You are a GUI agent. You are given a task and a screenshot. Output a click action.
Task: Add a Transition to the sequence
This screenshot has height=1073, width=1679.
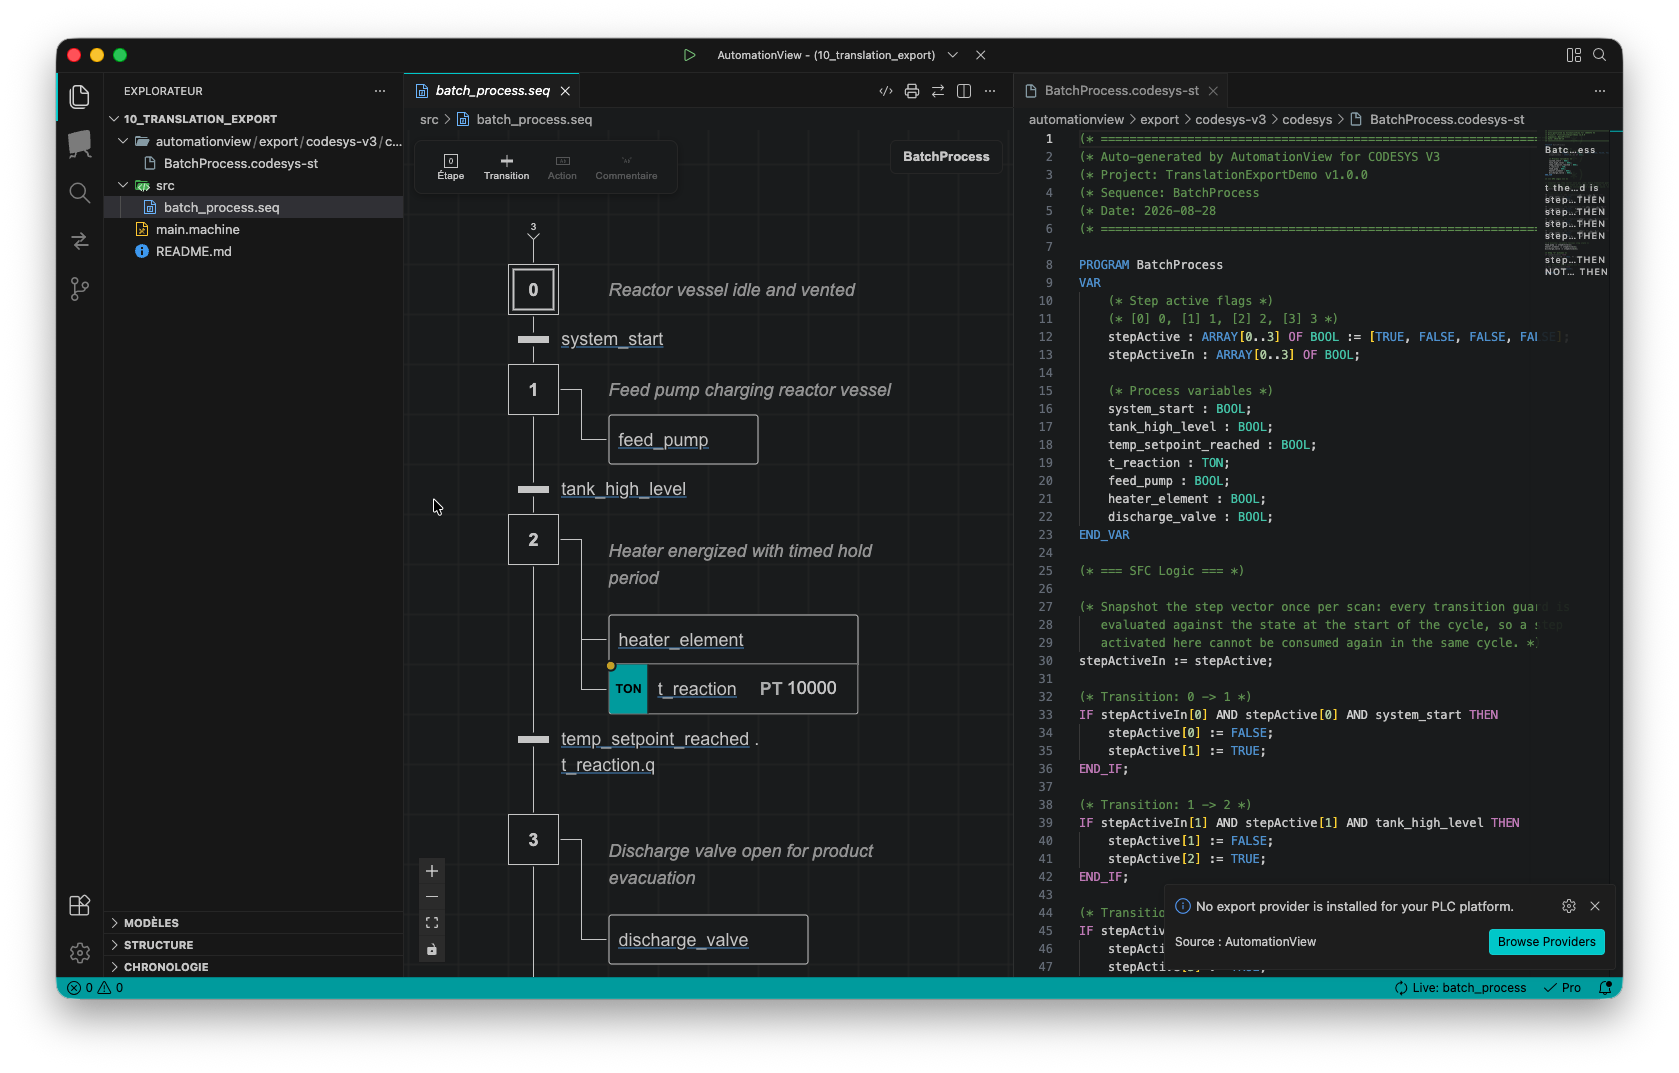[x=507, y=166]
